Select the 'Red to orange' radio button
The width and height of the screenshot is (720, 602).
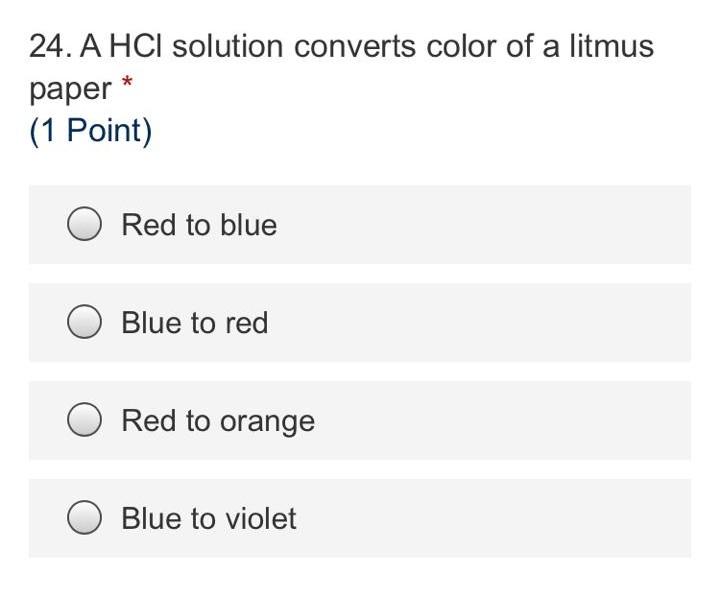click(x=84, y=421)
